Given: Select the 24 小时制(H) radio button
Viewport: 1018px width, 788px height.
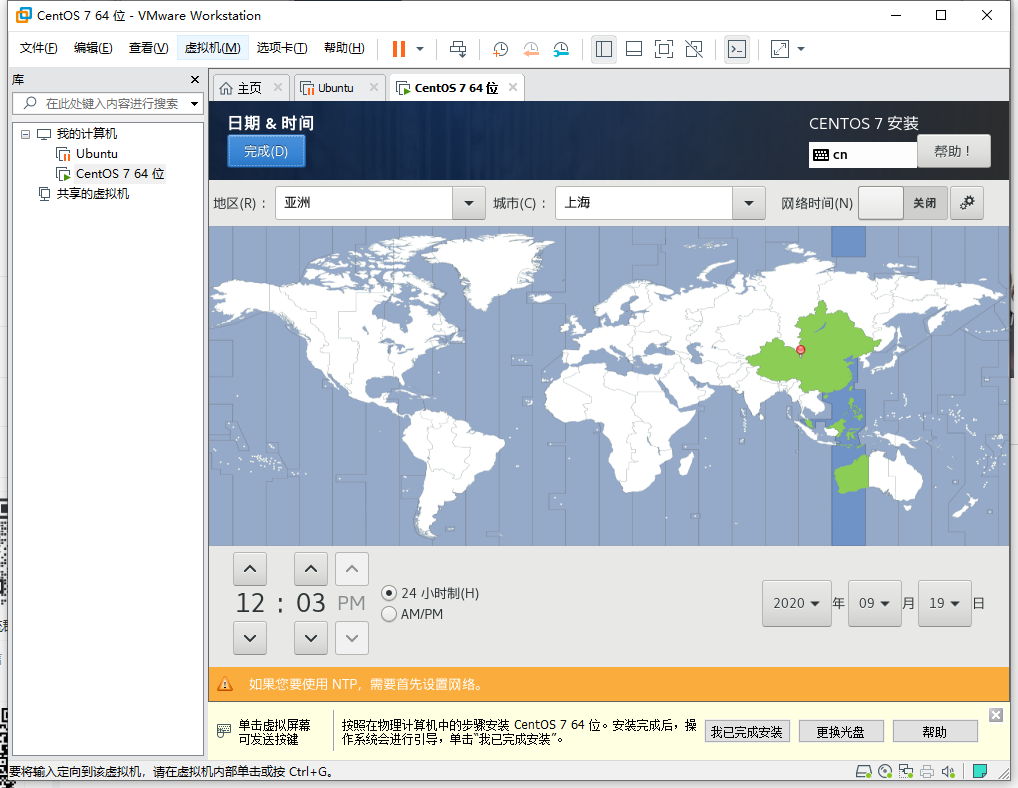Looking at the screenshot, I should 389,593.
